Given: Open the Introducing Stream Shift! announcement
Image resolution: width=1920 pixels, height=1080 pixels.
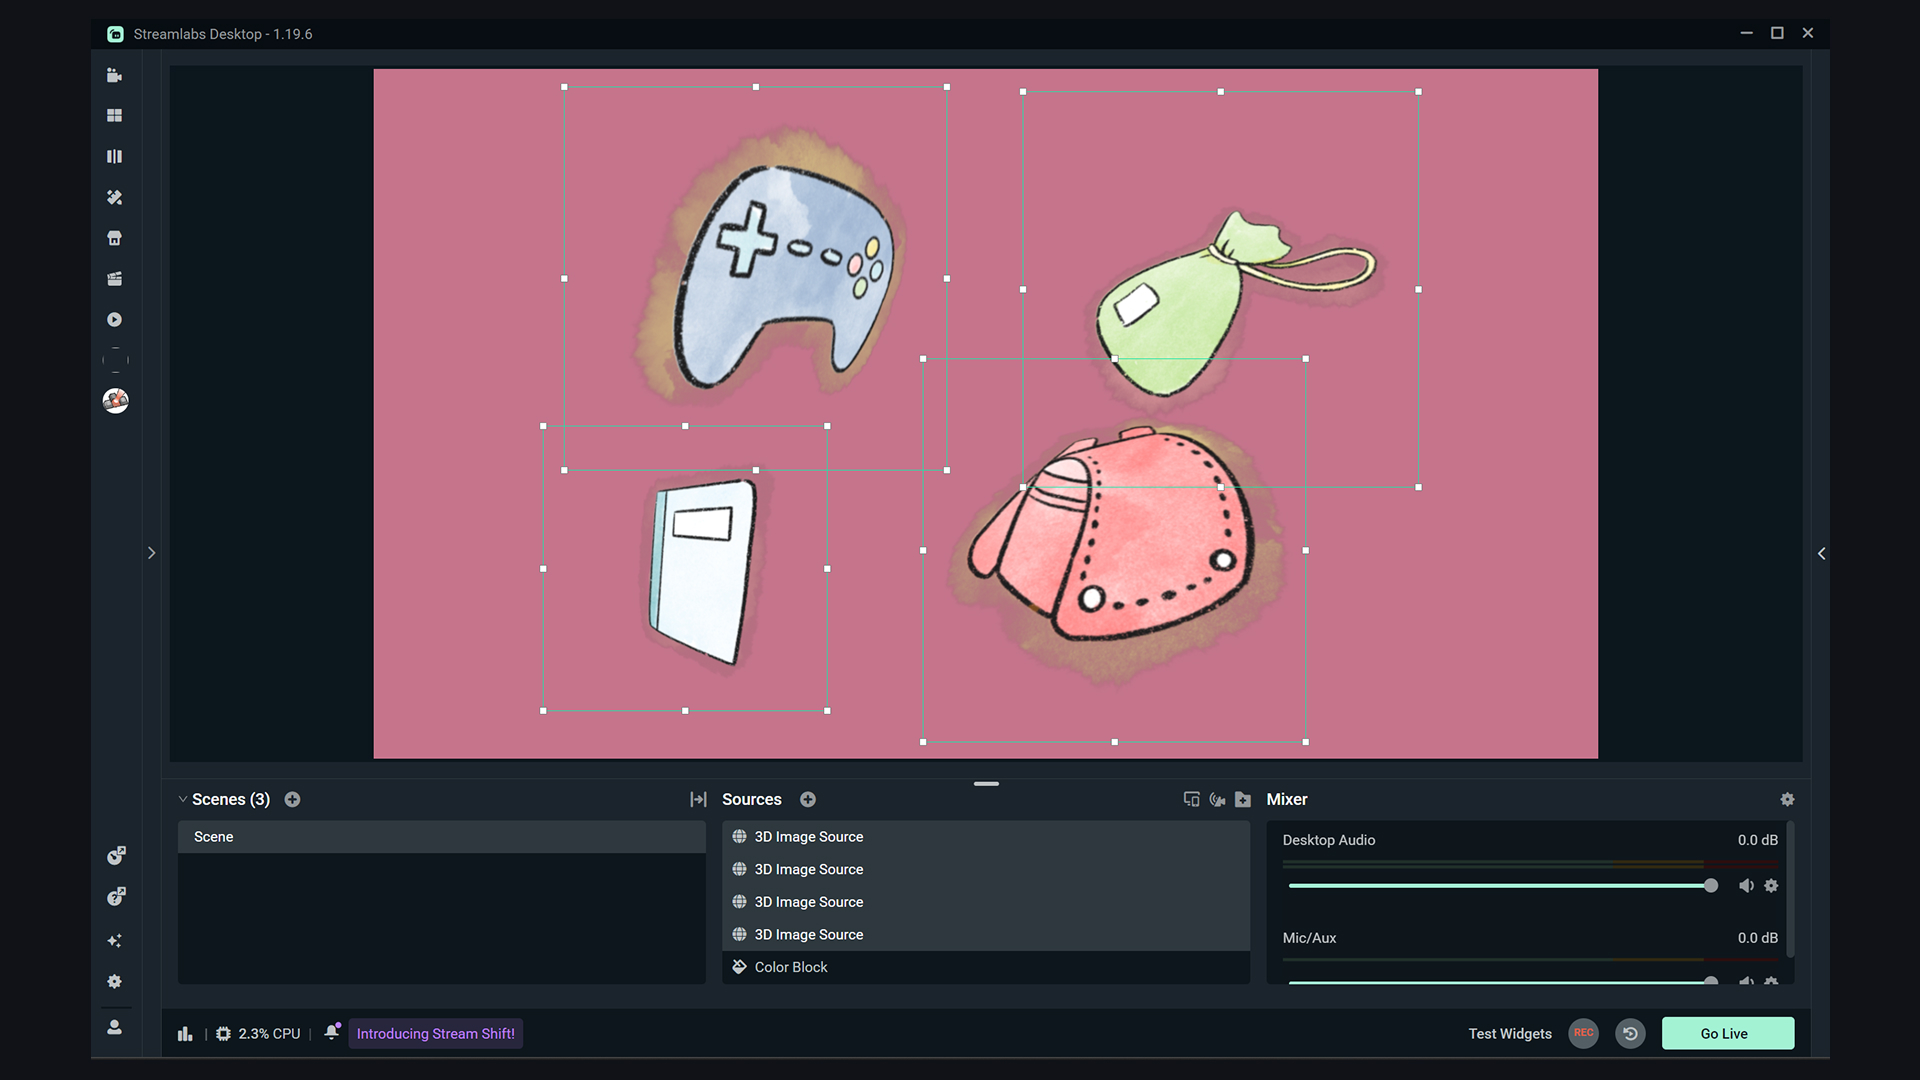Looking at the screenshot, I should point(436,1034).
